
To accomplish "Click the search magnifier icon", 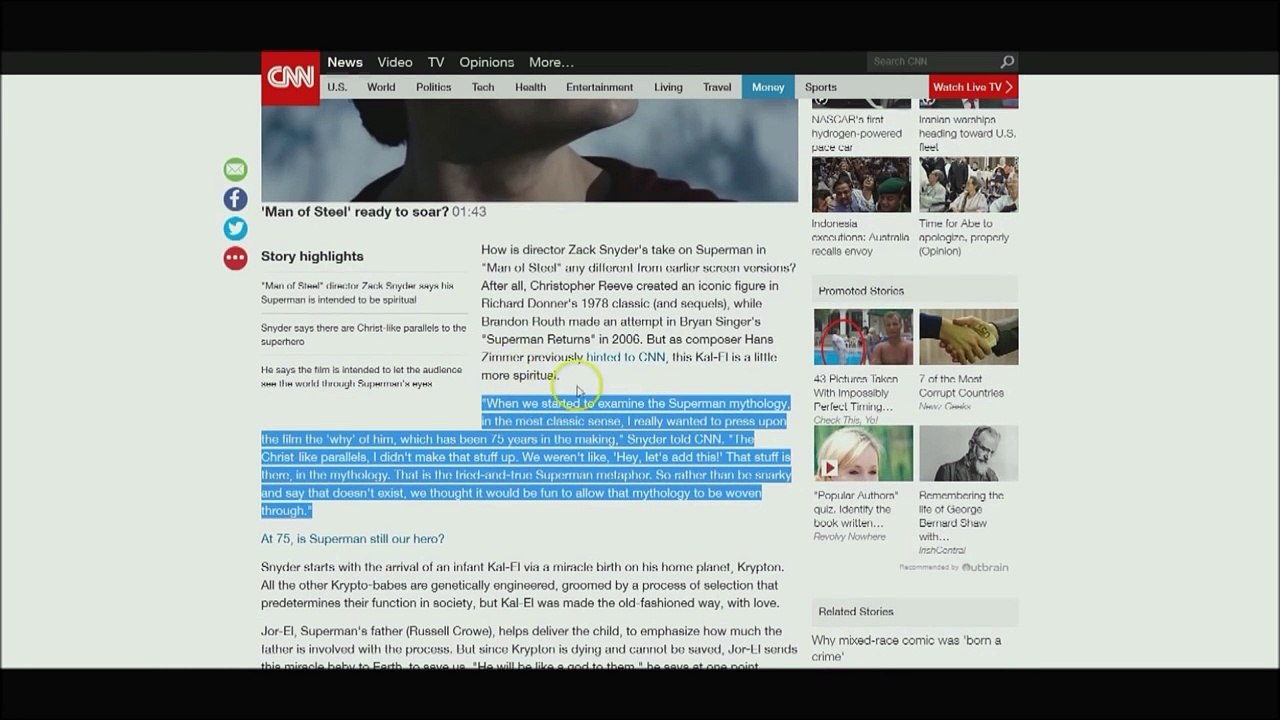I will pos(1007,62).
